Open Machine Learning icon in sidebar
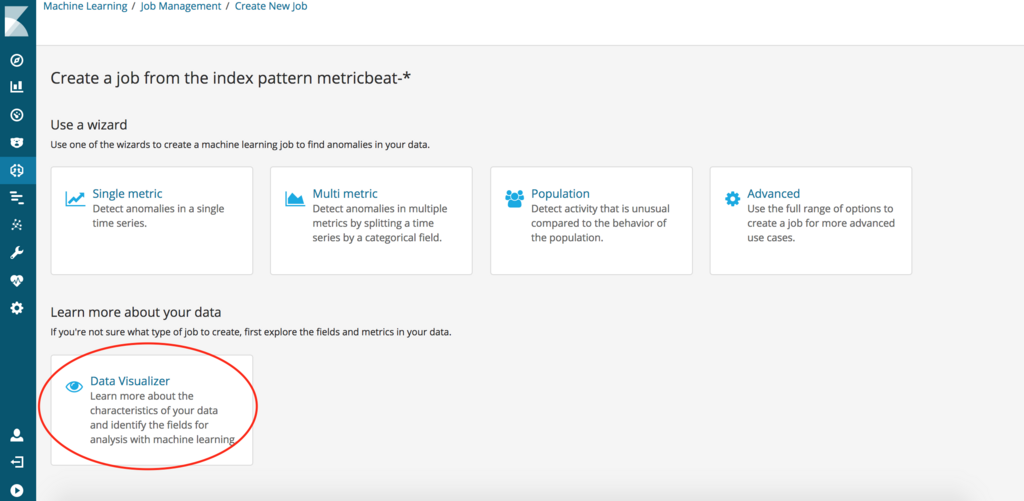Viewport: 1024px width, 501px height. 18,170
